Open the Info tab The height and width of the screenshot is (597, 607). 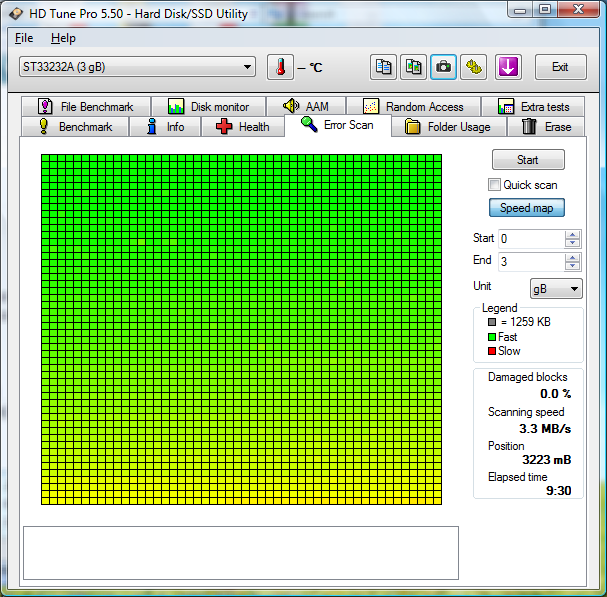(165, 127)
